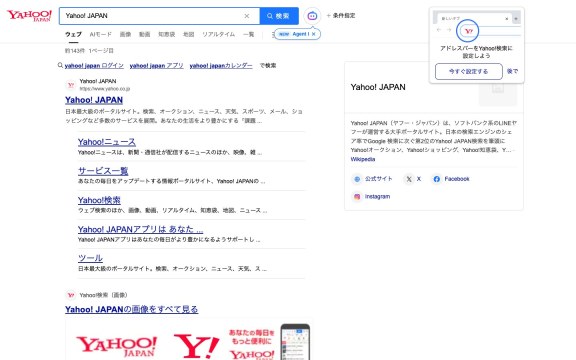Open the Instagram profile link text
Screen dimensions: 576x360
(377, 197)
